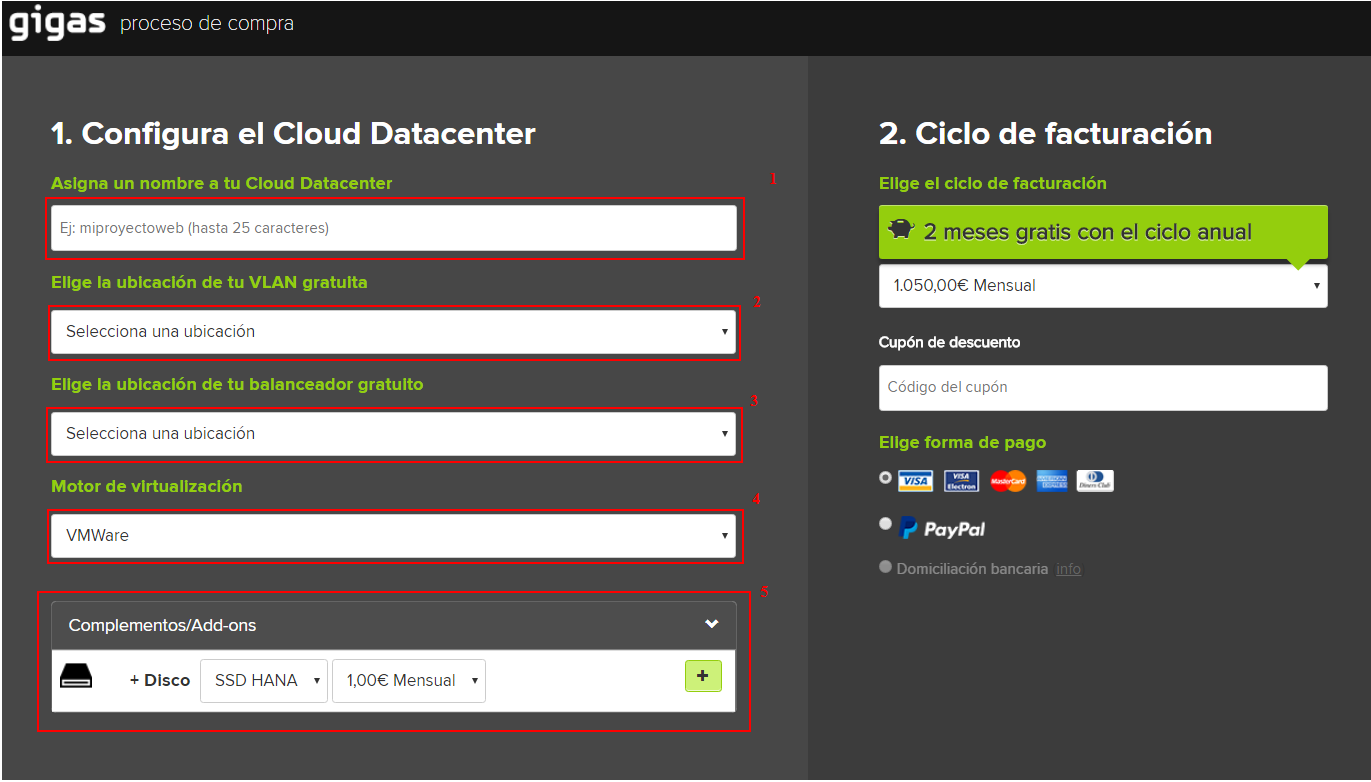This screenshot has width=1371, height=782.
Task: Click the Cloud Datacenter name input field
Action: pyautogui.click(x=394, y=228)
